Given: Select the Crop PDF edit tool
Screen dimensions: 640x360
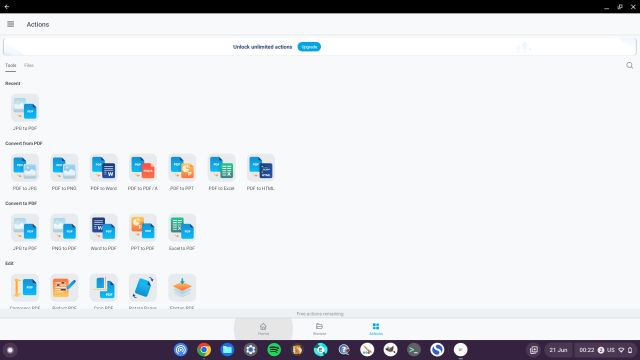Looking at the screenshot, I should tap(103, 291).
